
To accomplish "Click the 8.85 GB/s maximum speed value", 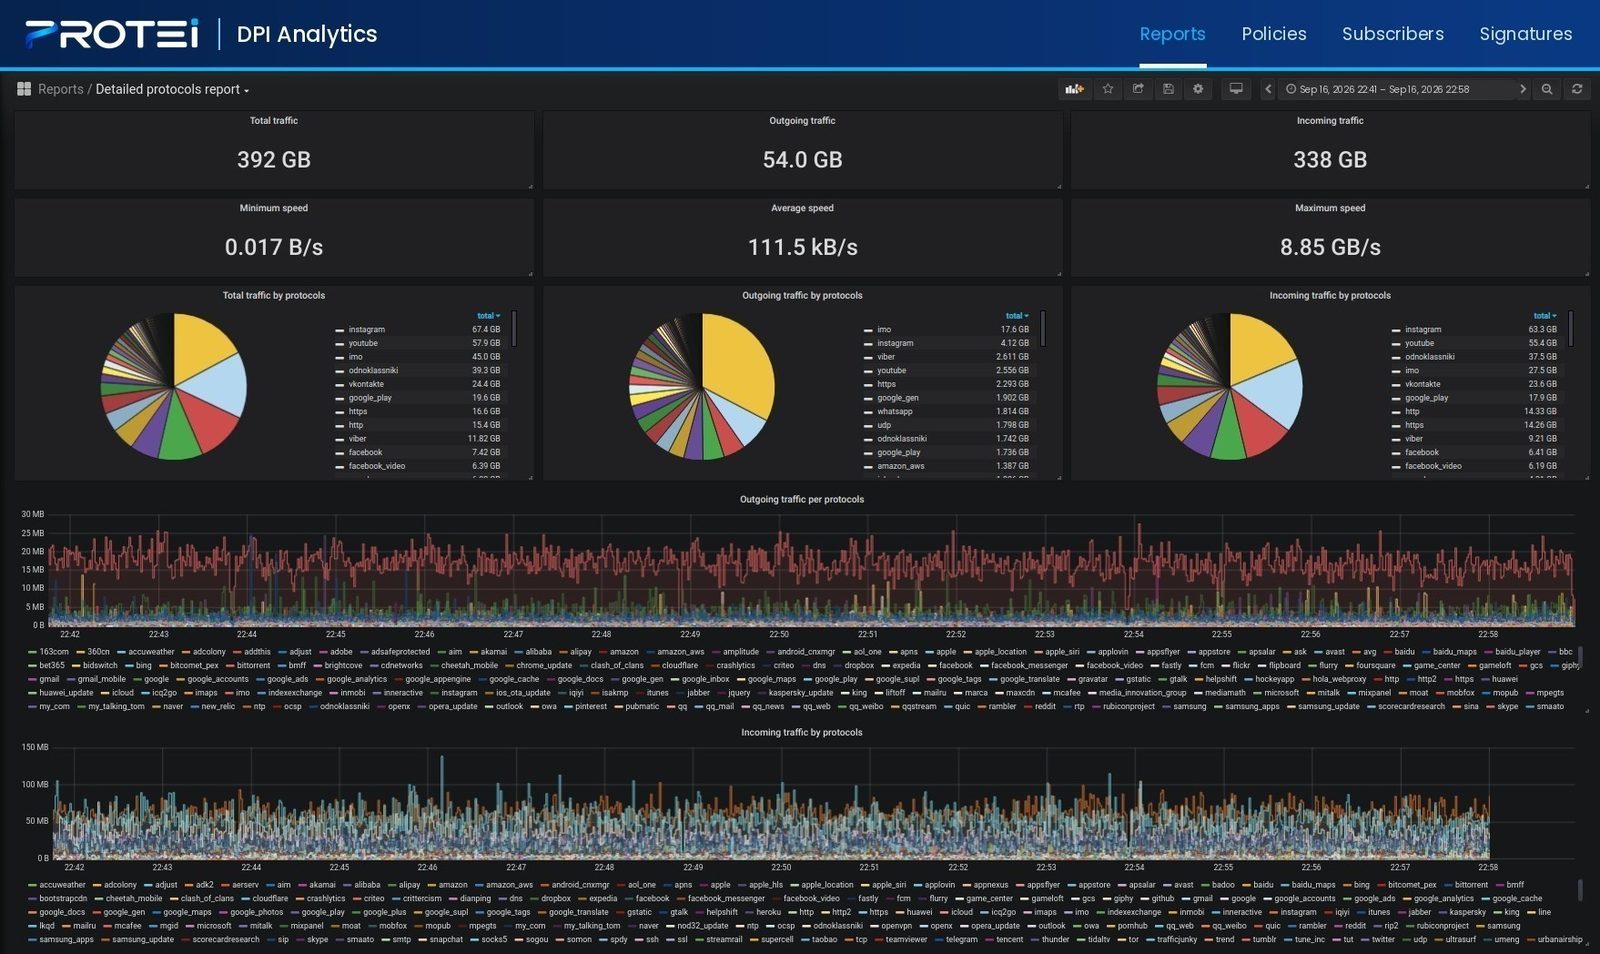I will point(1330,247).
